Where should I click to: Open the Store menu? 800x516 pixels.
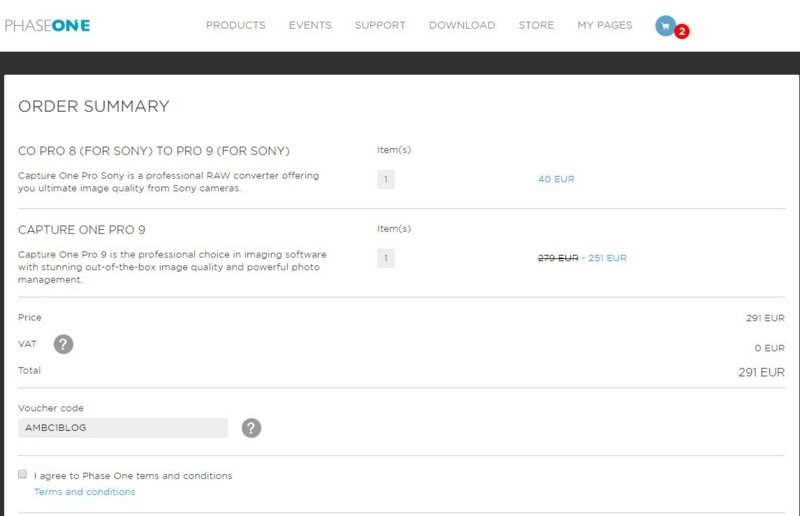tap(536, 25)
